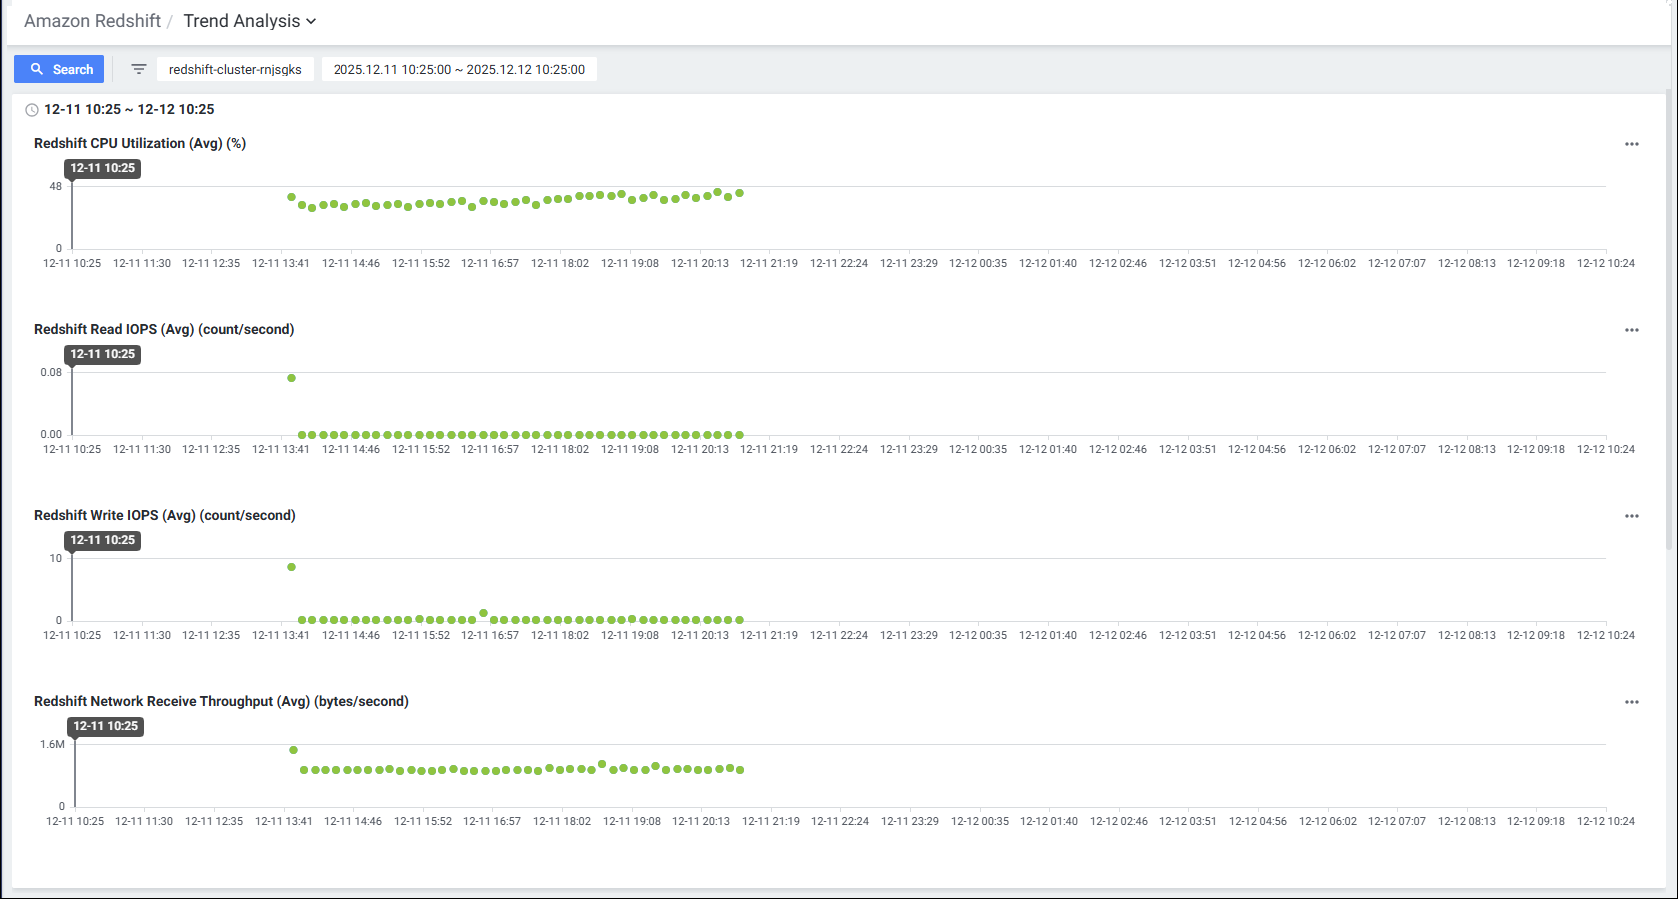Go to the Amazon Redshift breadcrumb
The height and width of the screenshot is (899, 1678).
(92, 21)
